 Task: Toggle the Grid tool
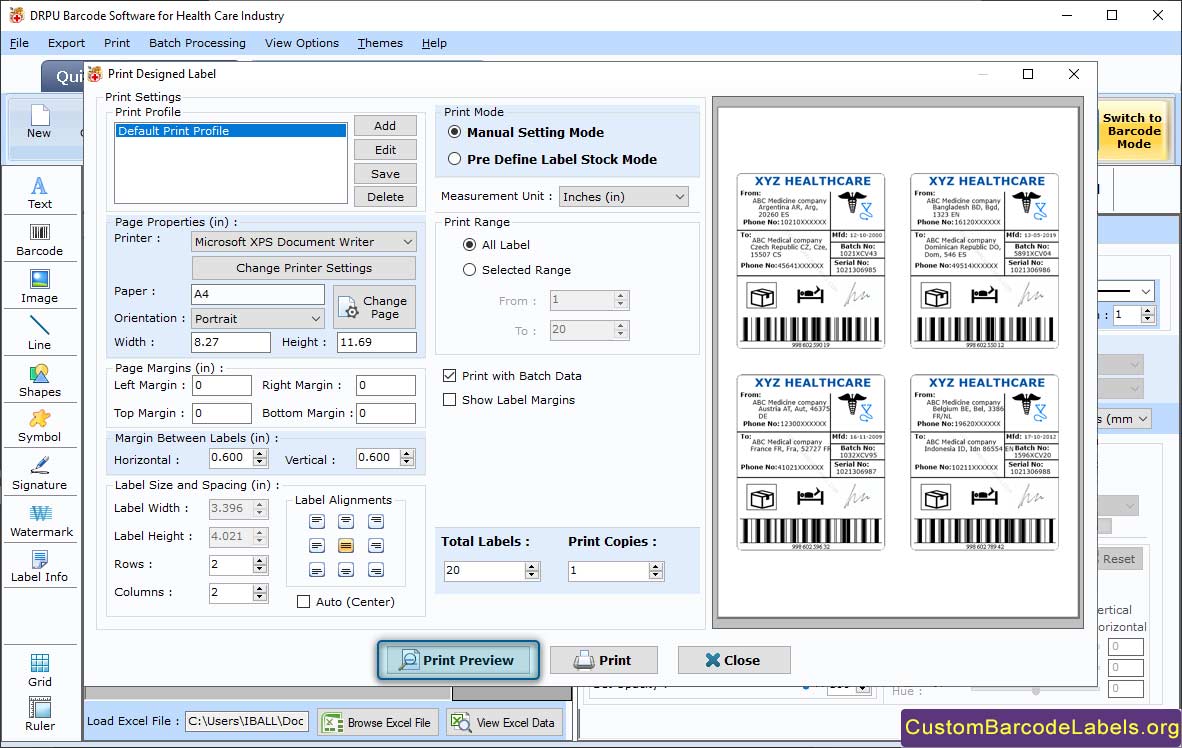click(x=39, y=670)
